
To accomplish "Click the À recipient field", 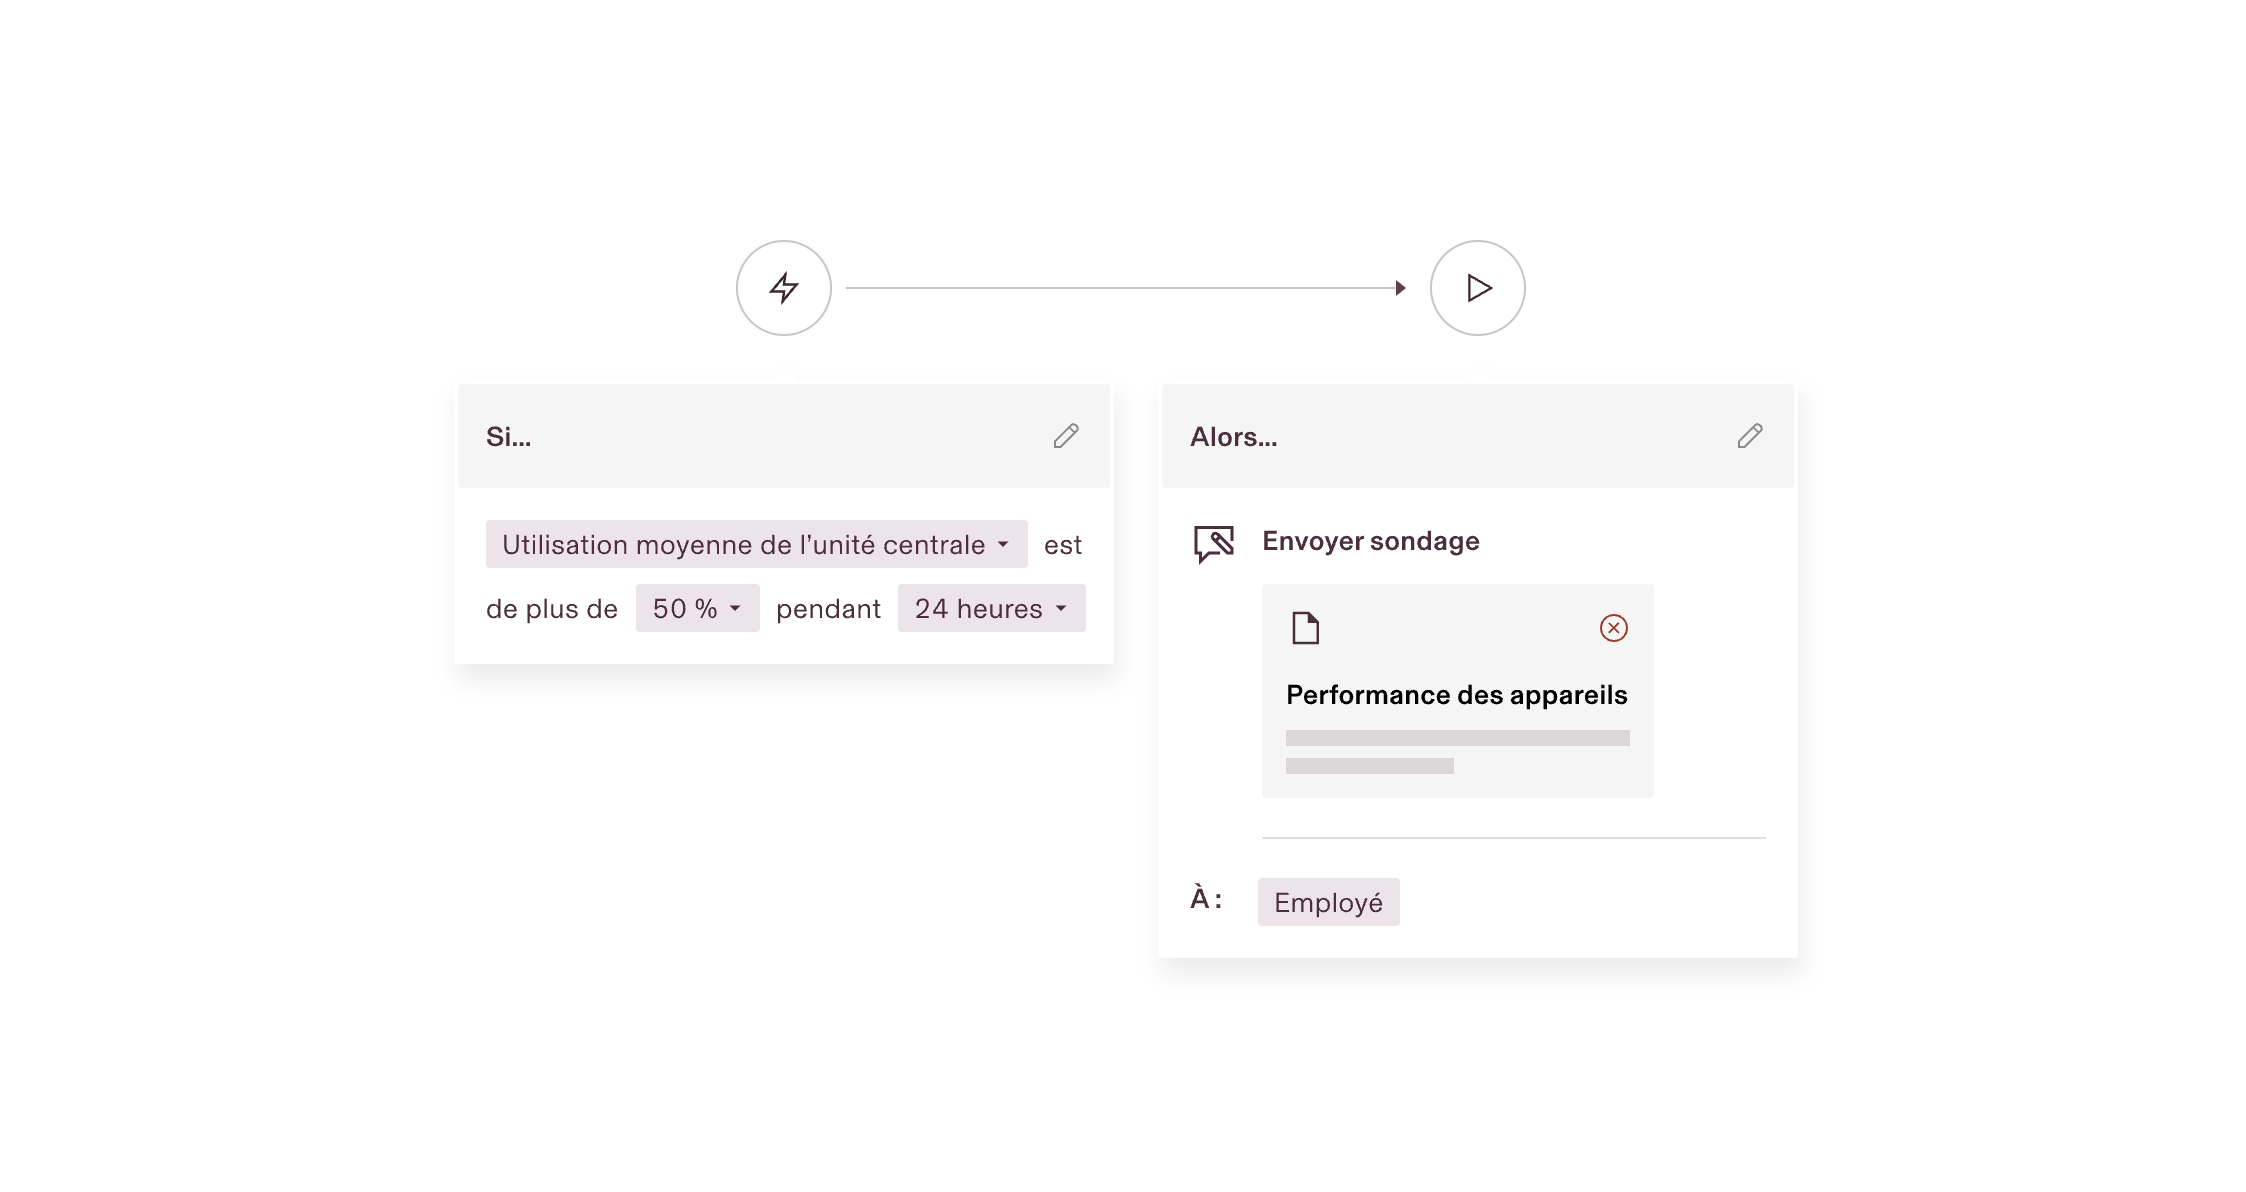I will [1205, 899].
